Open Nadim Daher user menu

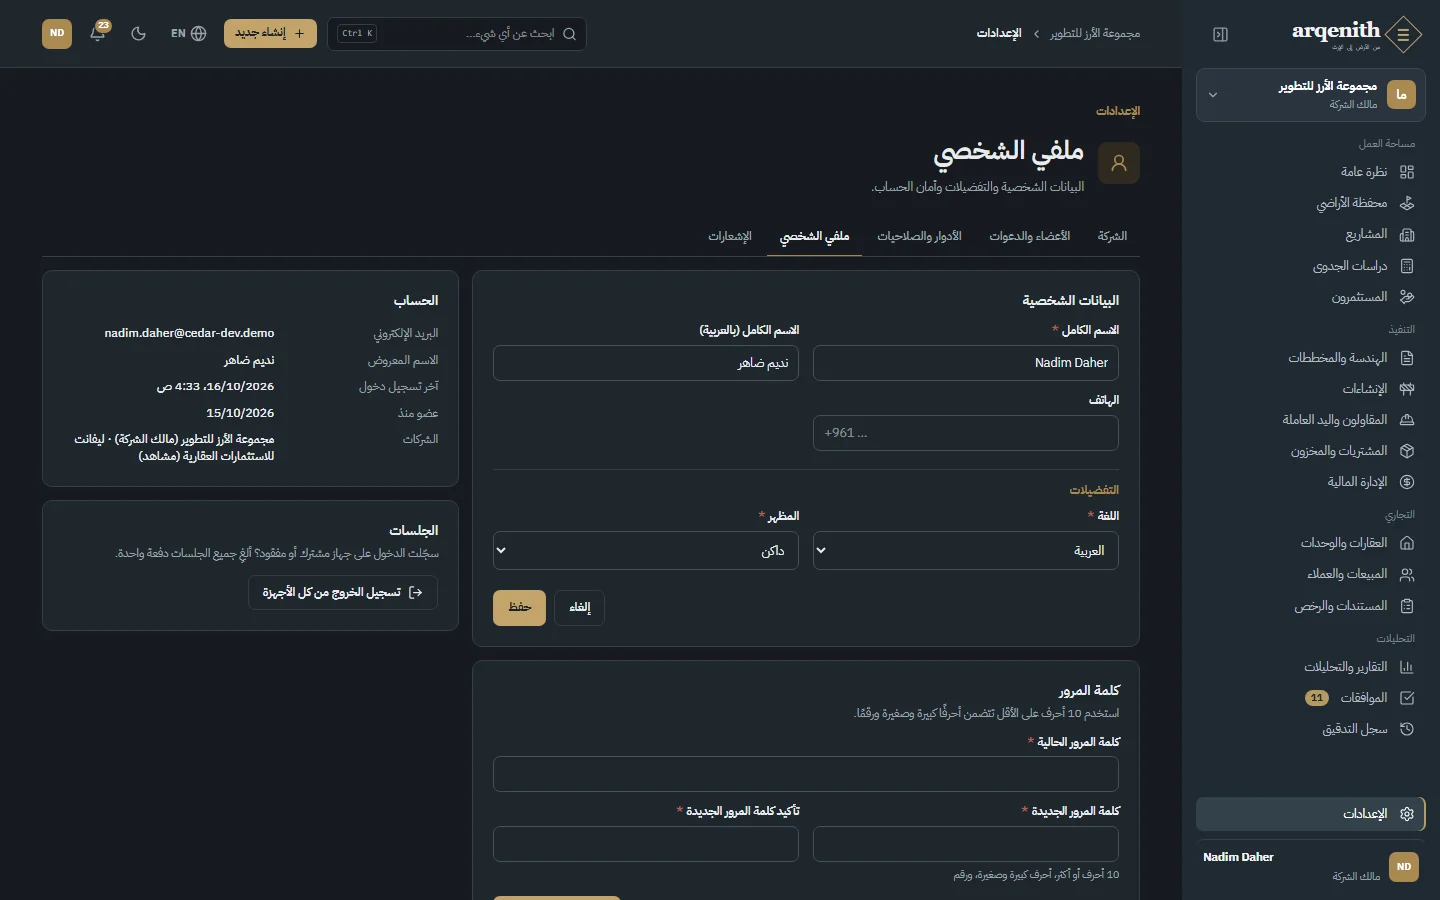click(x=1310, y=866)
